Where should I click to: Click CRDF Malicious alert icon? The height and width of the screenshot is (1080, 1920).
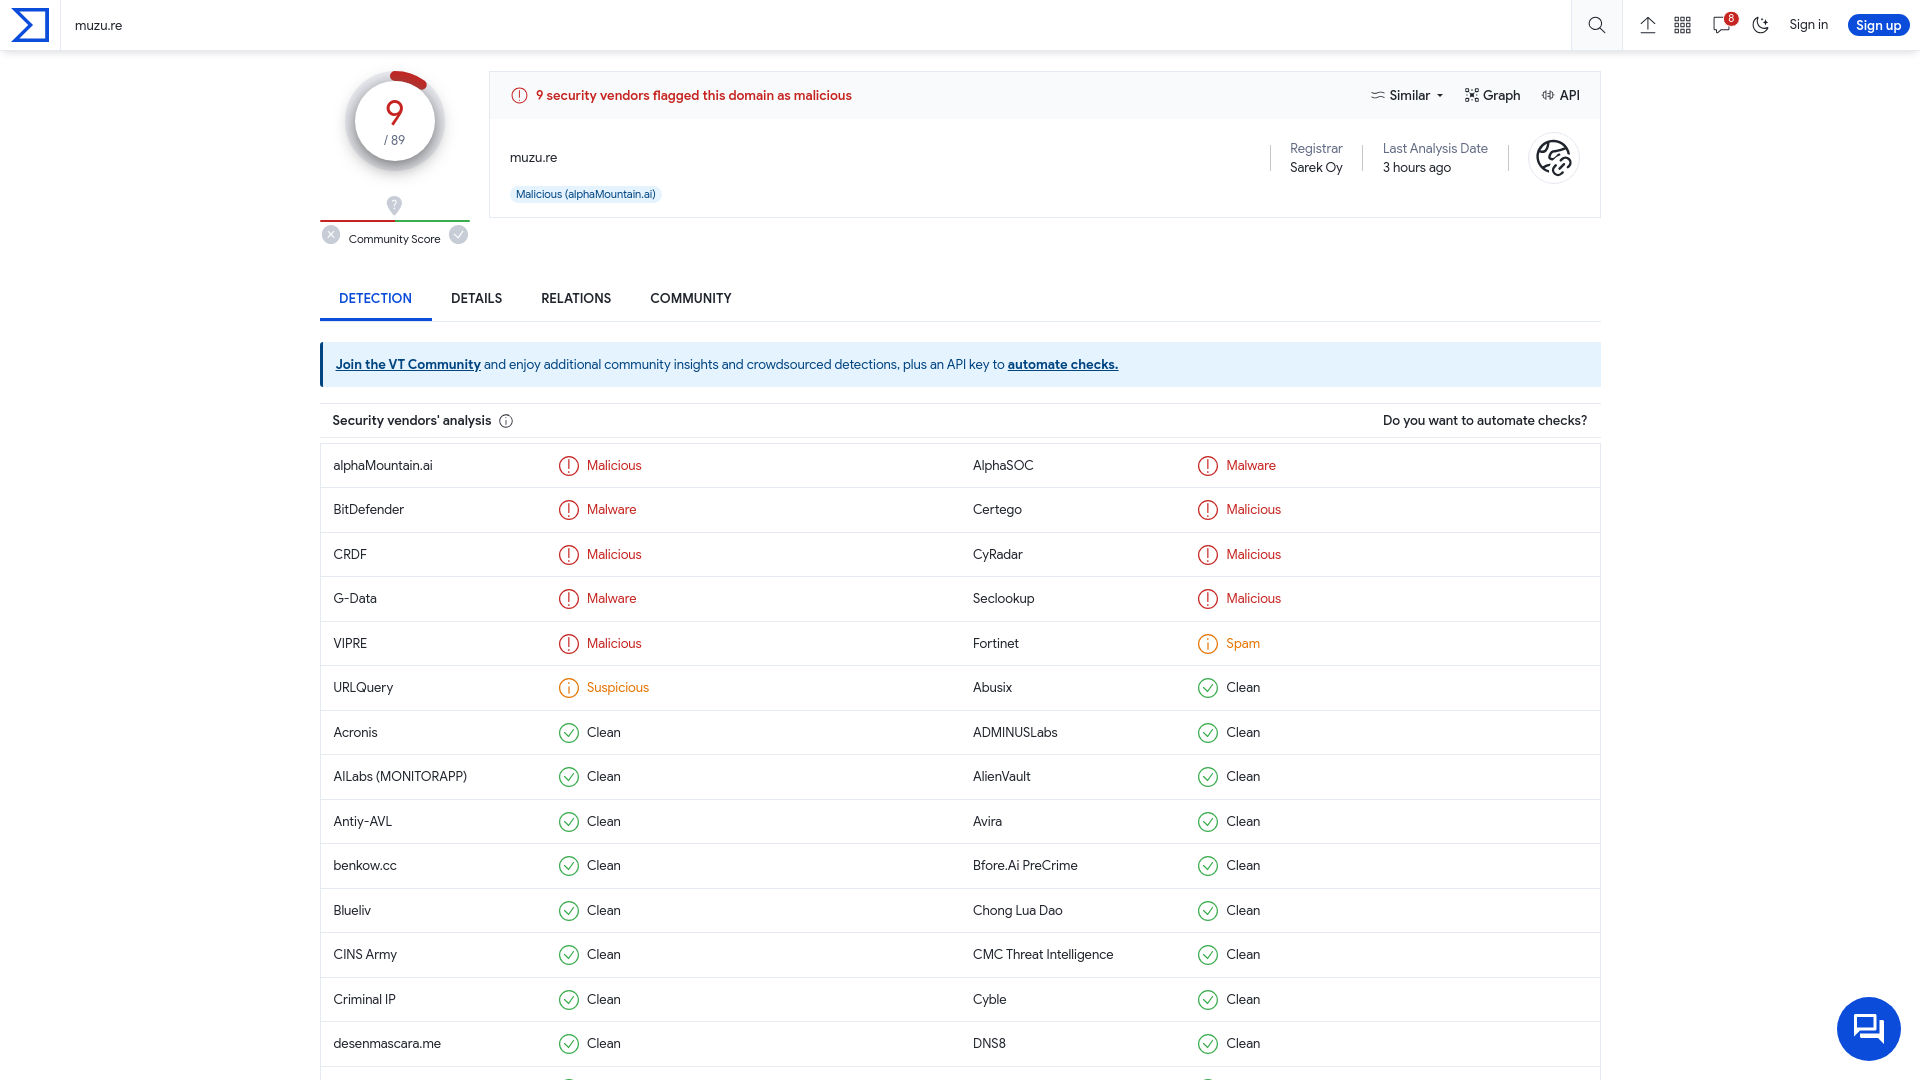[x=569, y=555]
